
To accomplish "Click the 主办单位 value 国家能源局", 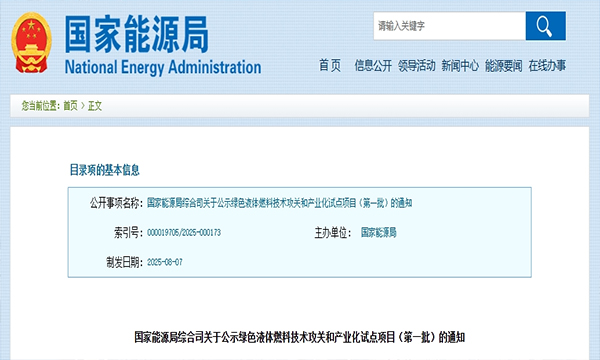I will (378, 233).
